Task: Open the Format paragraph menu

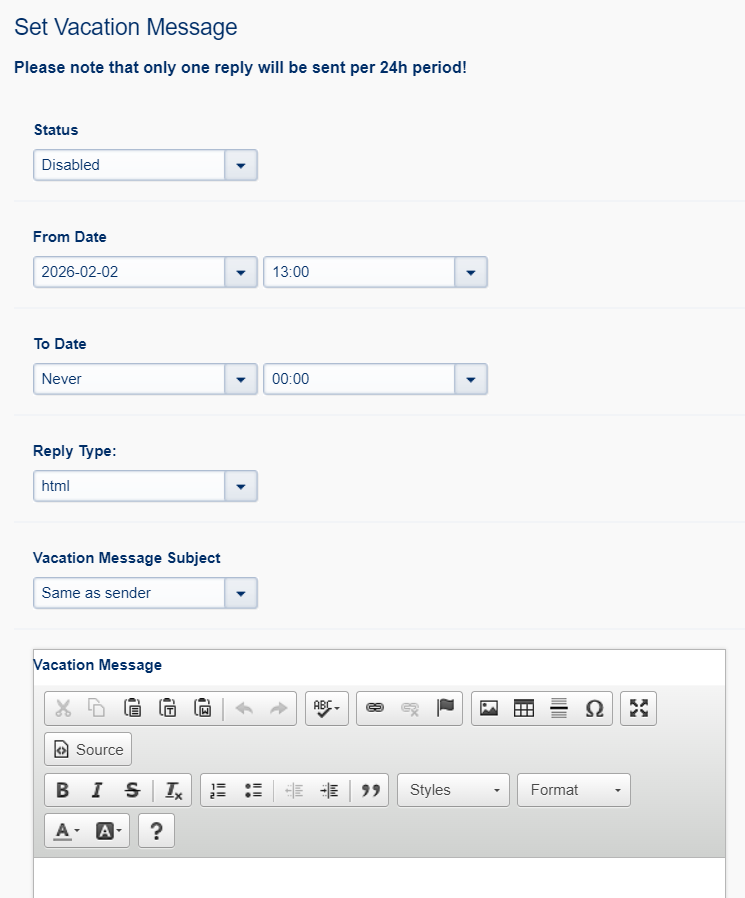Action: coord(574,790)
